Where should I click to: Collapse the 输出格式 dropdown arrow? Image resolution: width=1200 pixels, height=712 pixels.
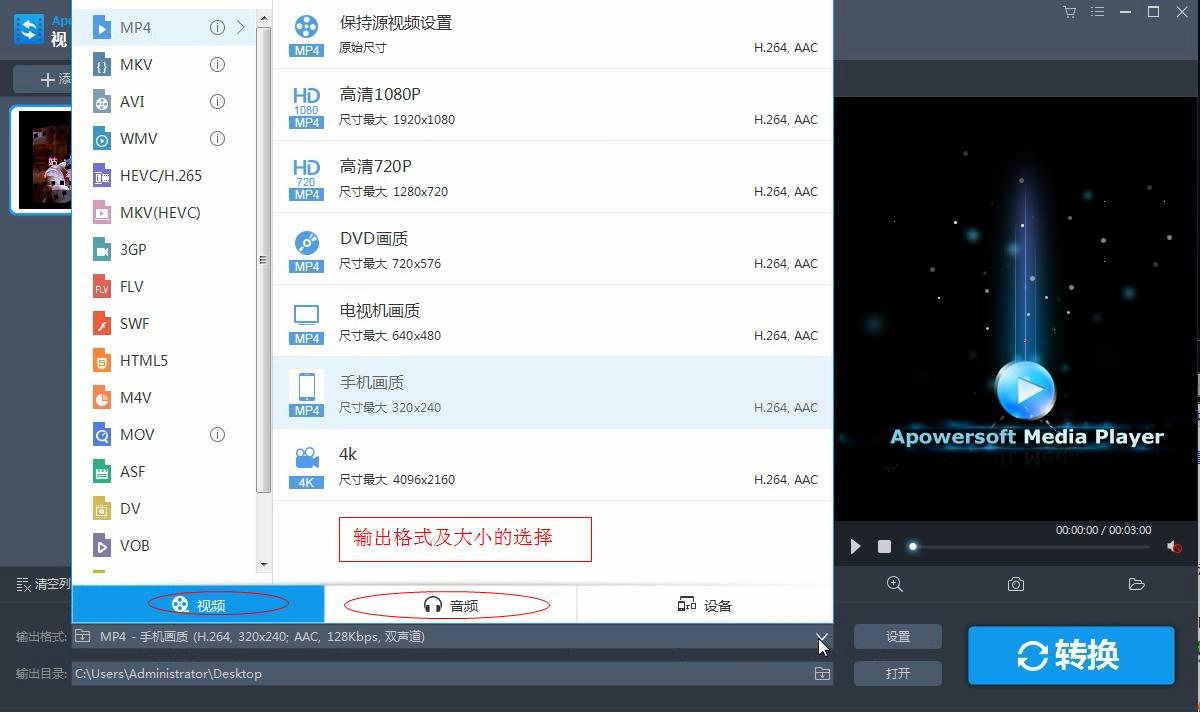coord(821,637)
